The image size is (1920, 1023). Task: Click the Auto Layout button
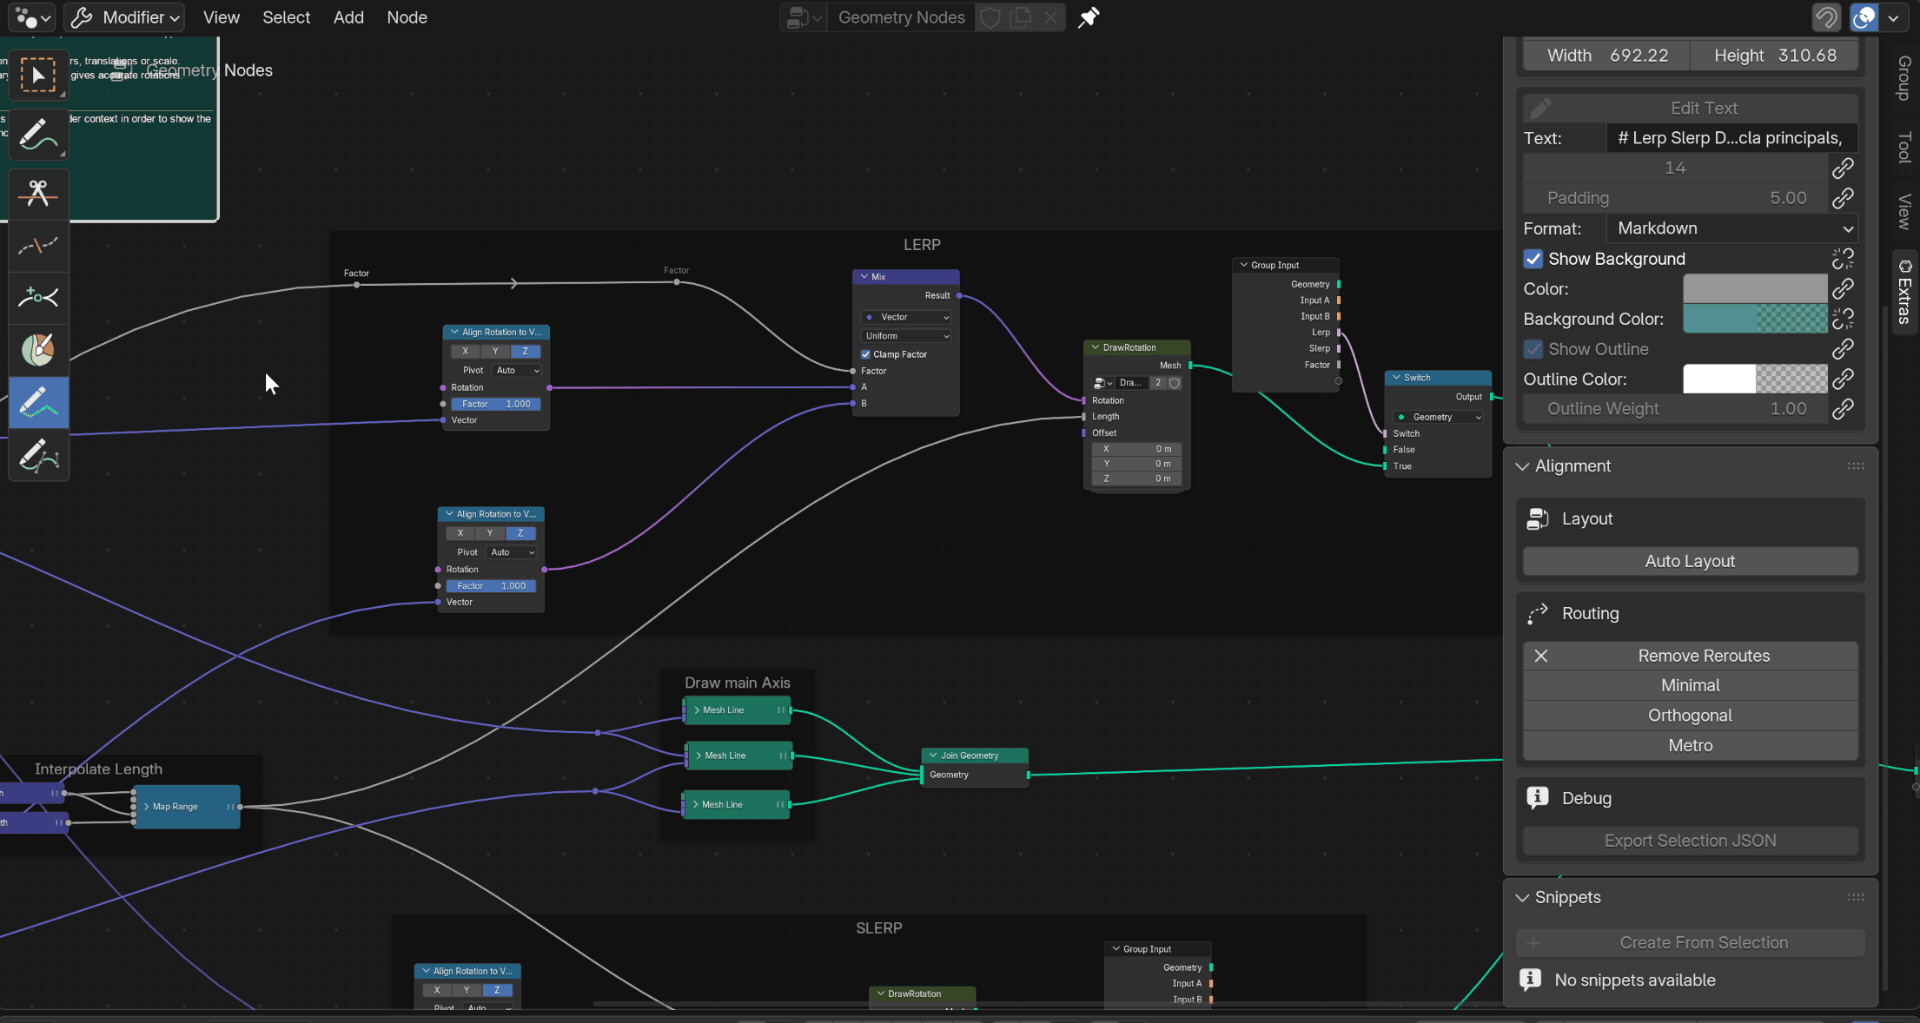[x=1690, y=561]
